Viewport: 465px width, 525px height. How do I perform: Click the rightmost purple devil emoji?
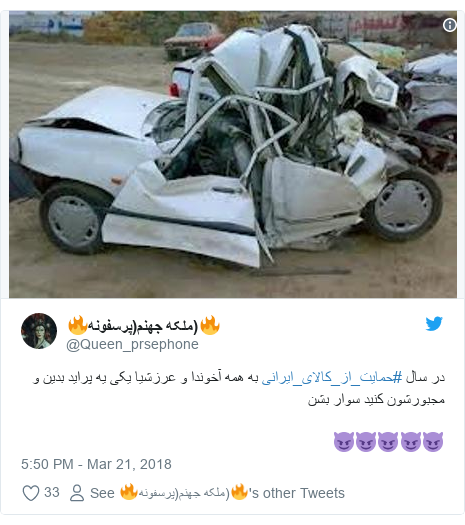(433, 442)
